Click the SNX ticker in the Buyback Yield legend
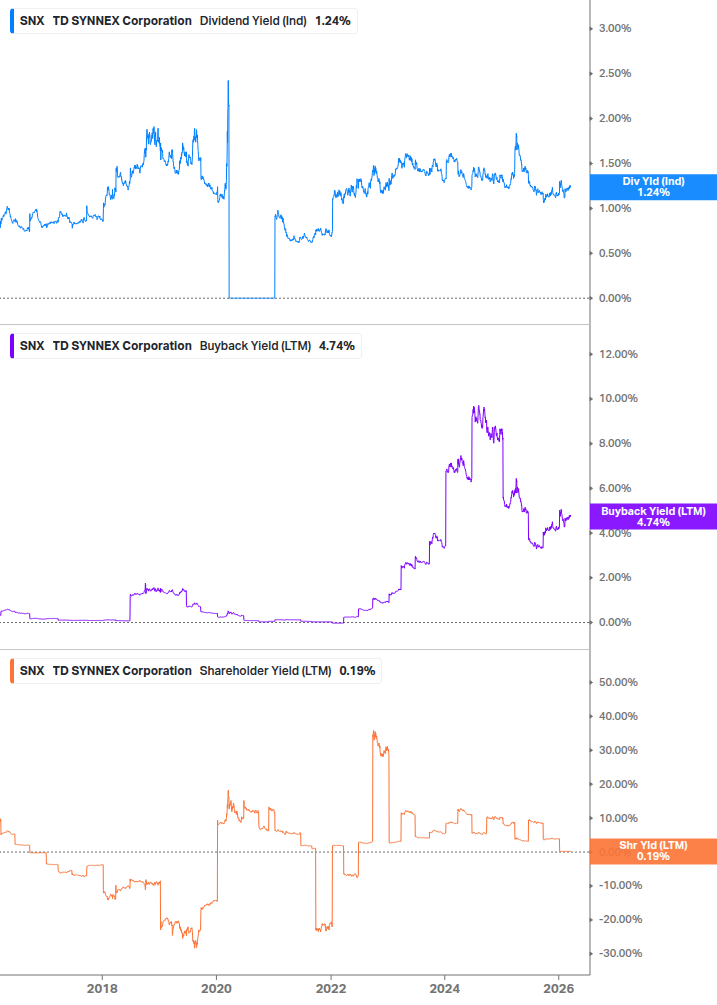Viewport: 717px width, 1005px height. tap(32, 346)
